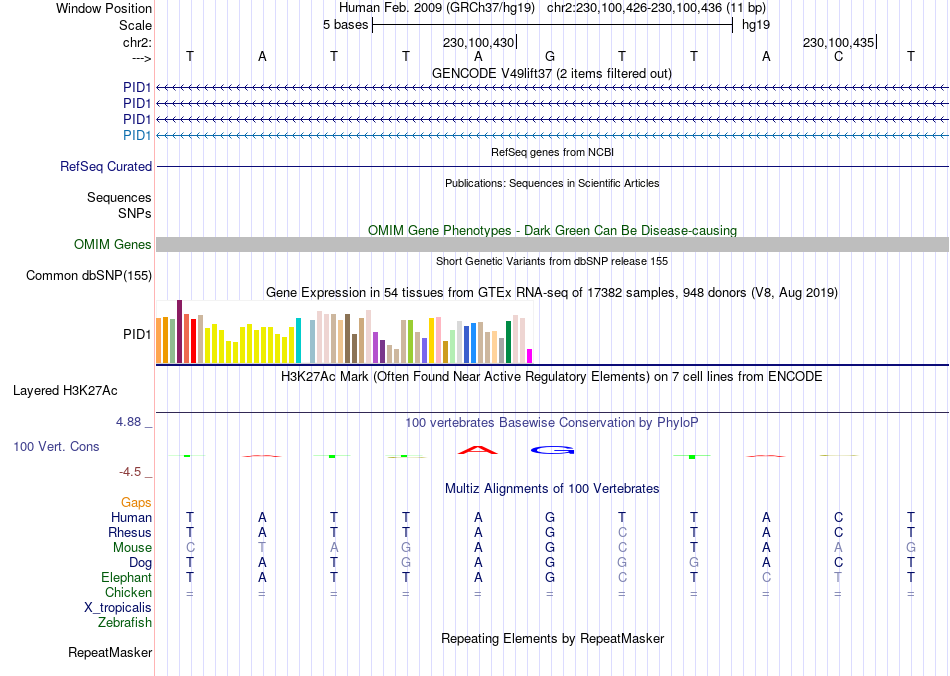Click the GENCODE V49lift37 track title

552,73
